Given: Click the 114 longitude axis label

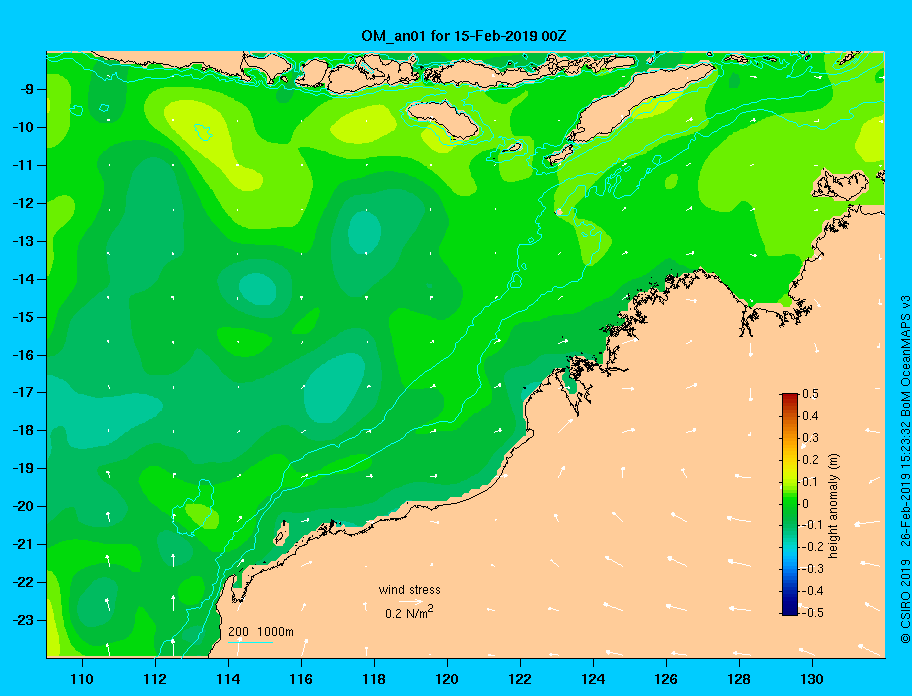Looking at the screenshot, I should (228, 679).
